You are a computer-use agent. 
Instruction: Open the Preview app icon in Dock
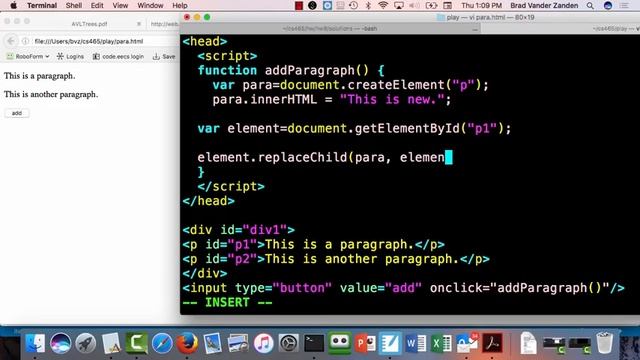click(213, 343)
